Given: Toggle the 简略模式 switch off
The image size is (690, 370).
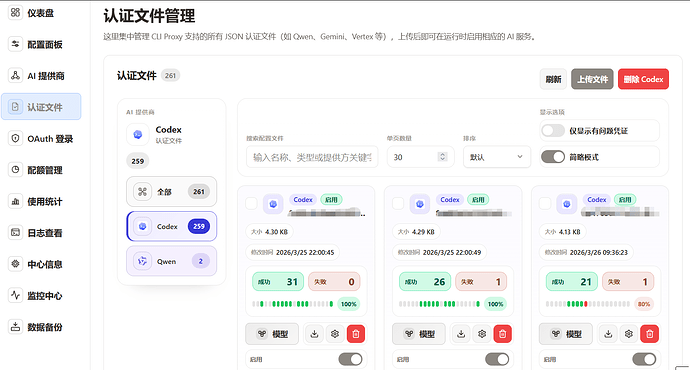Looking at the screenshot, I should click(x=553, y=157).
